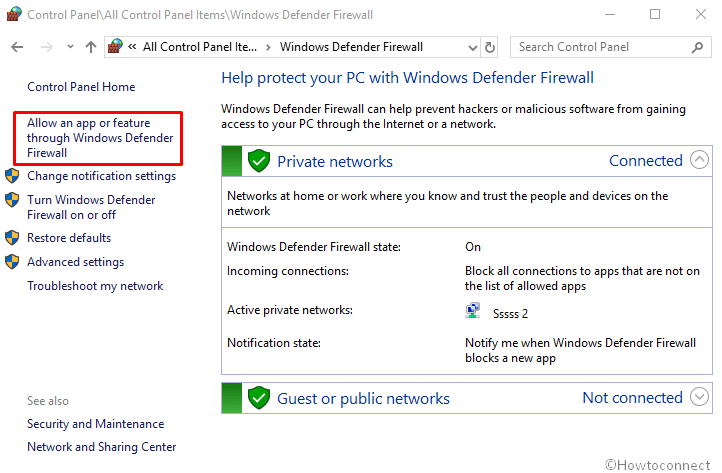Viewport: 722px width, 473px height.
Task: Click the Incoming connections label
Action: click(288, 271)
